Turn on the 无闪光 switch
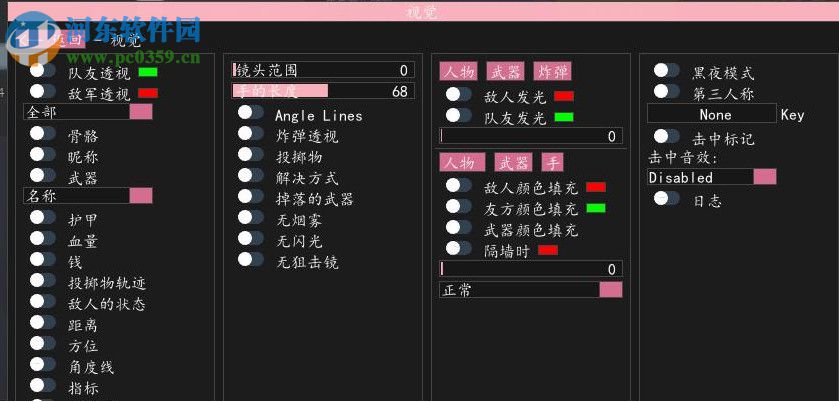 coord(251,238)
